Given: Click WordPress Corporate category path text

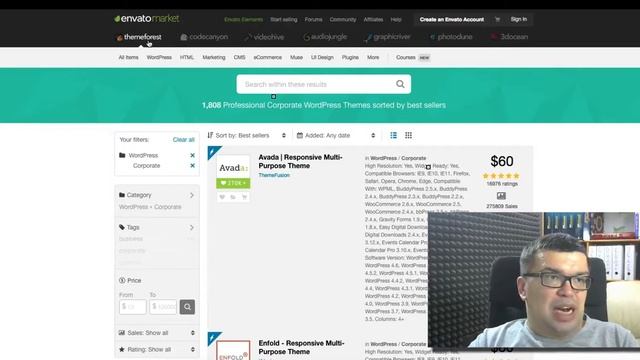Looking at the screenshot, I should point(150,207).
